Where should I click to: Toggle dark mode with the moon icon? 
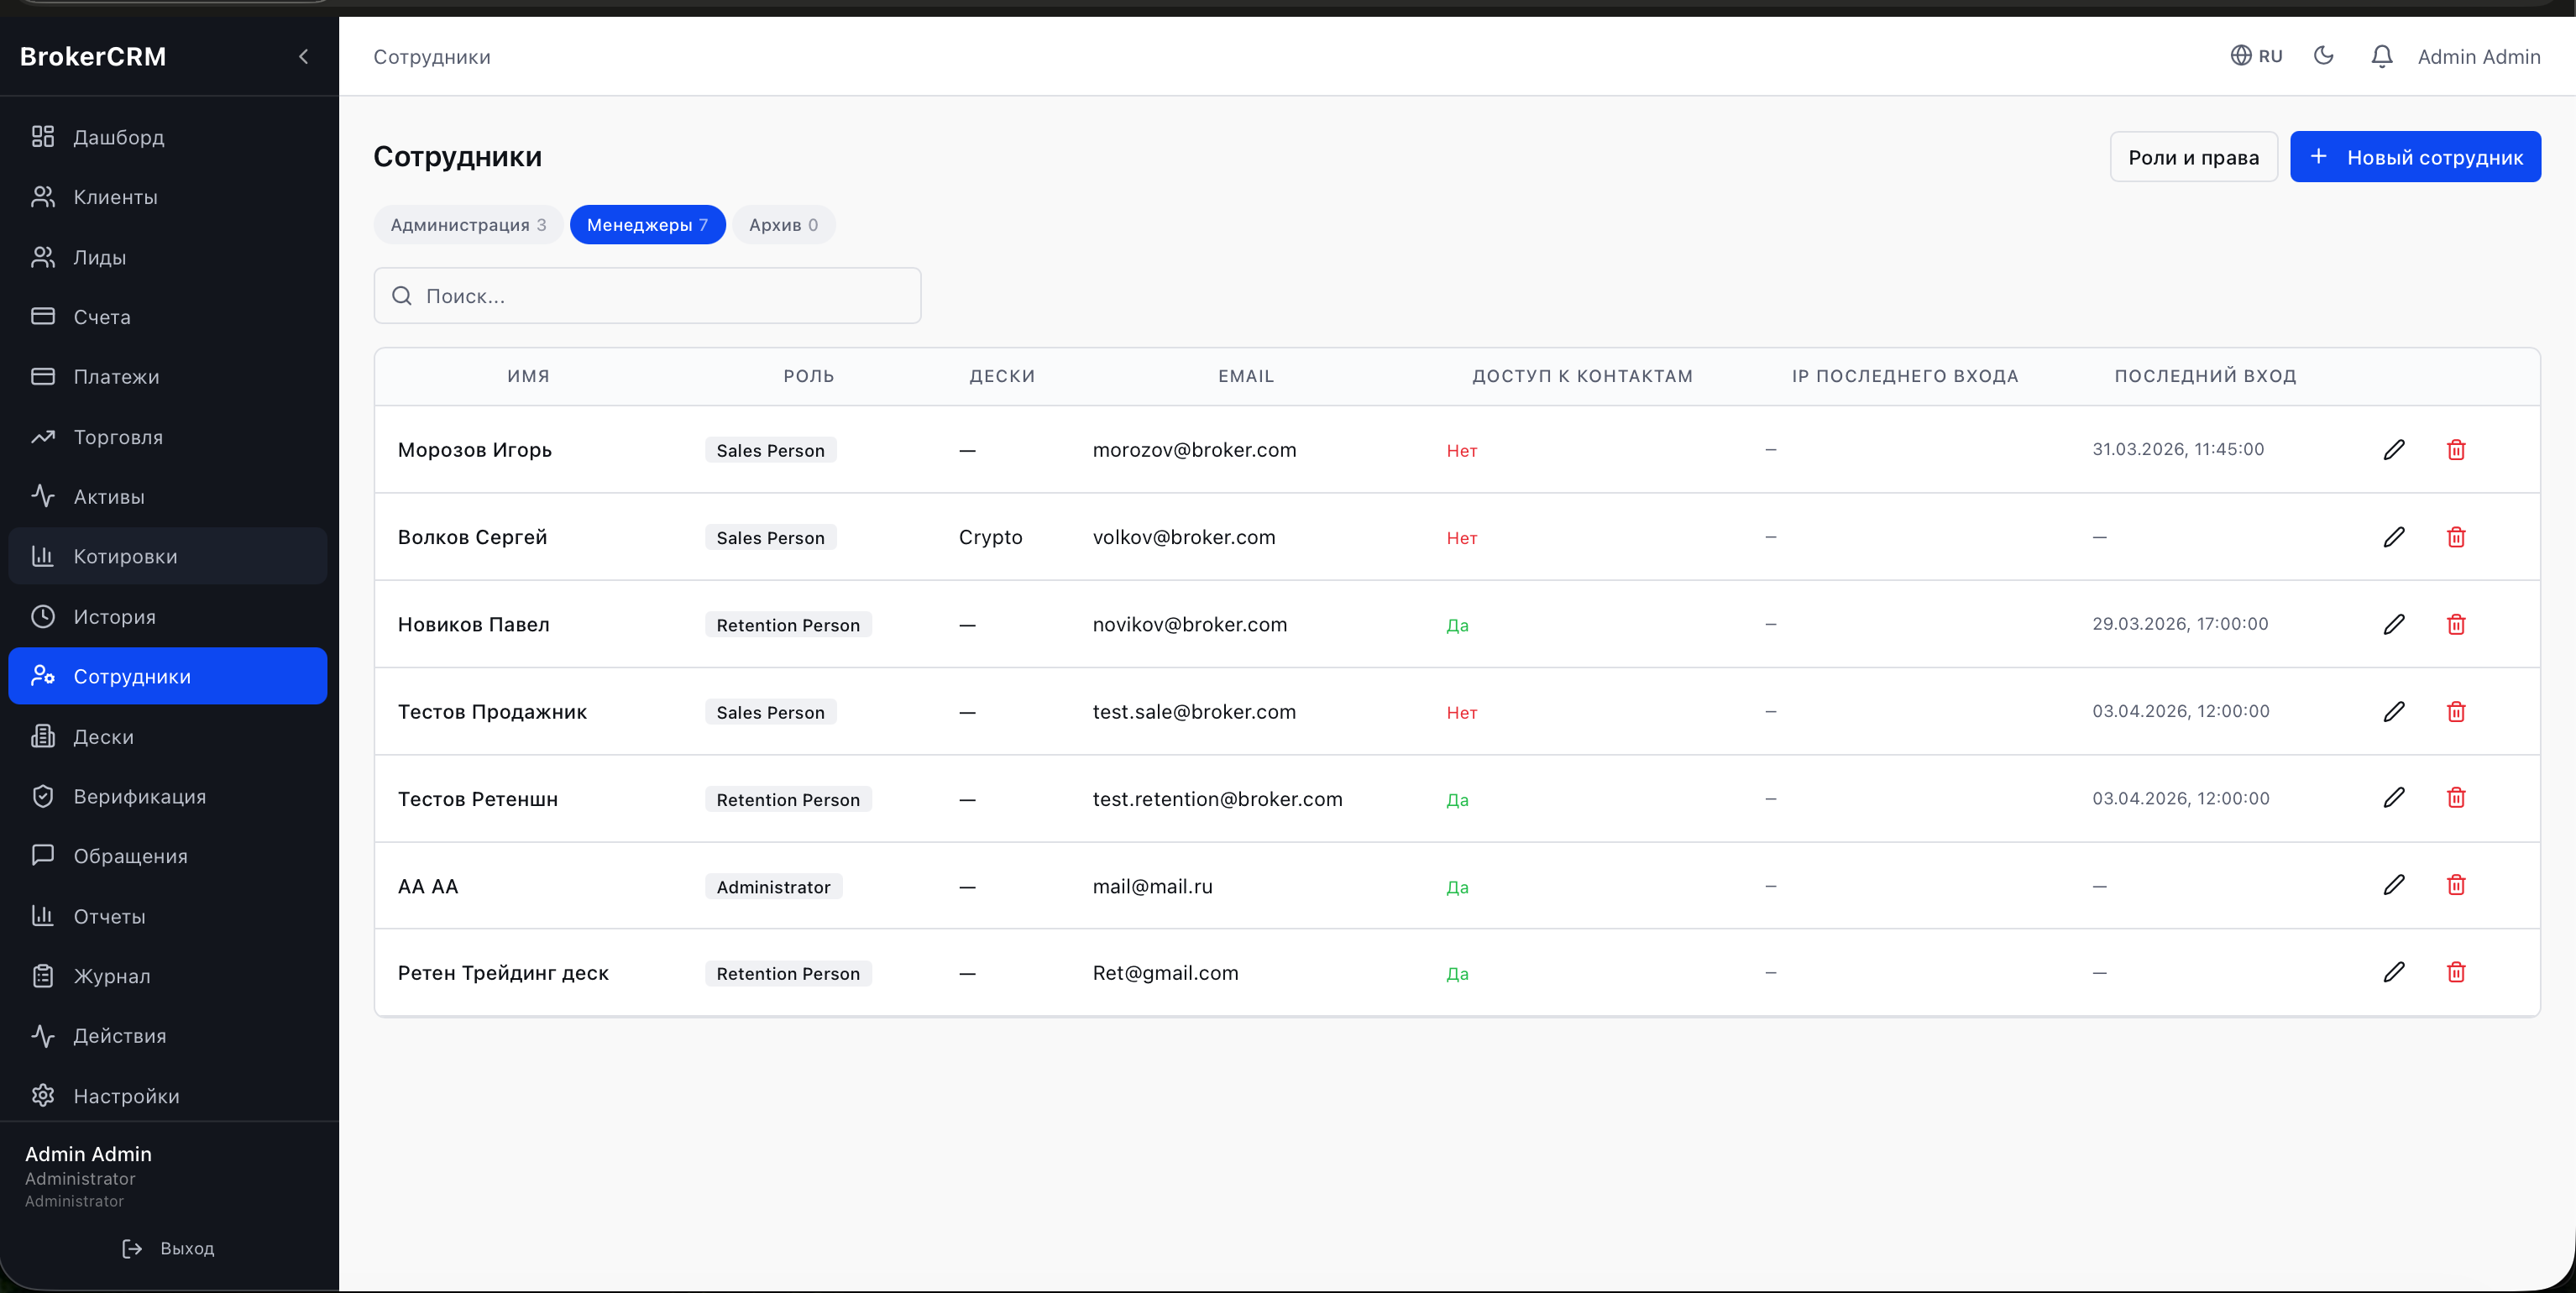click(x=2324, y=56)
